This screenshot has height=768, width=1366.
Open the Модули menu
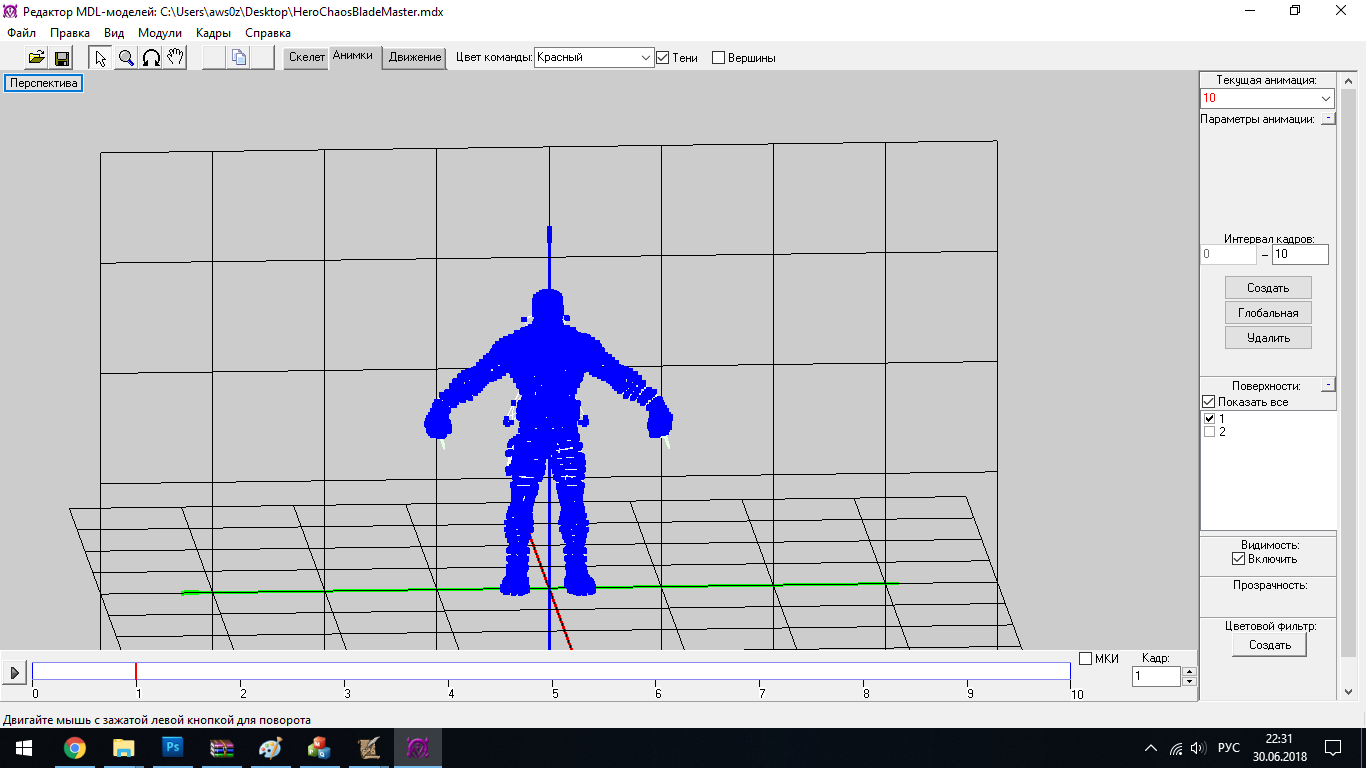coord(160,33)
